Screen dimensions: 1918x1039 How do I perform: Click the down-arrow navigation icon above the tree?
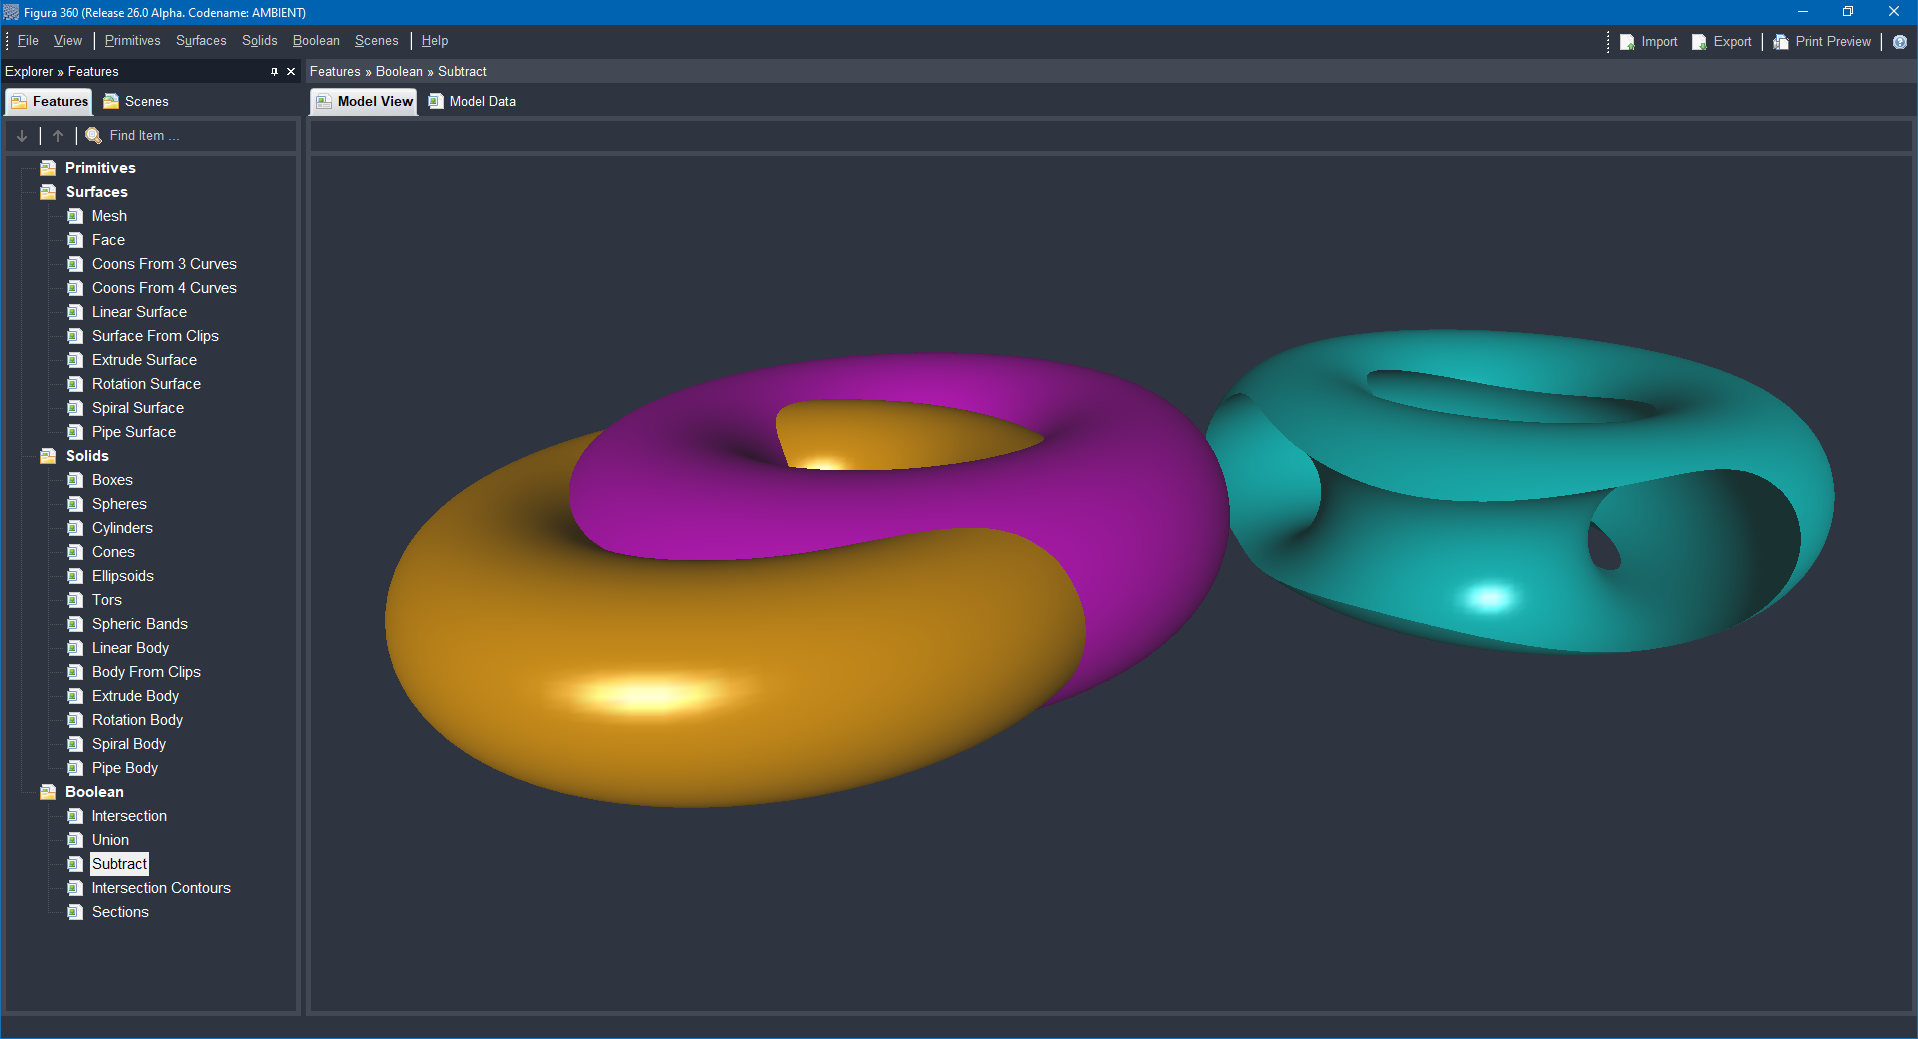[x=22, y=135]
